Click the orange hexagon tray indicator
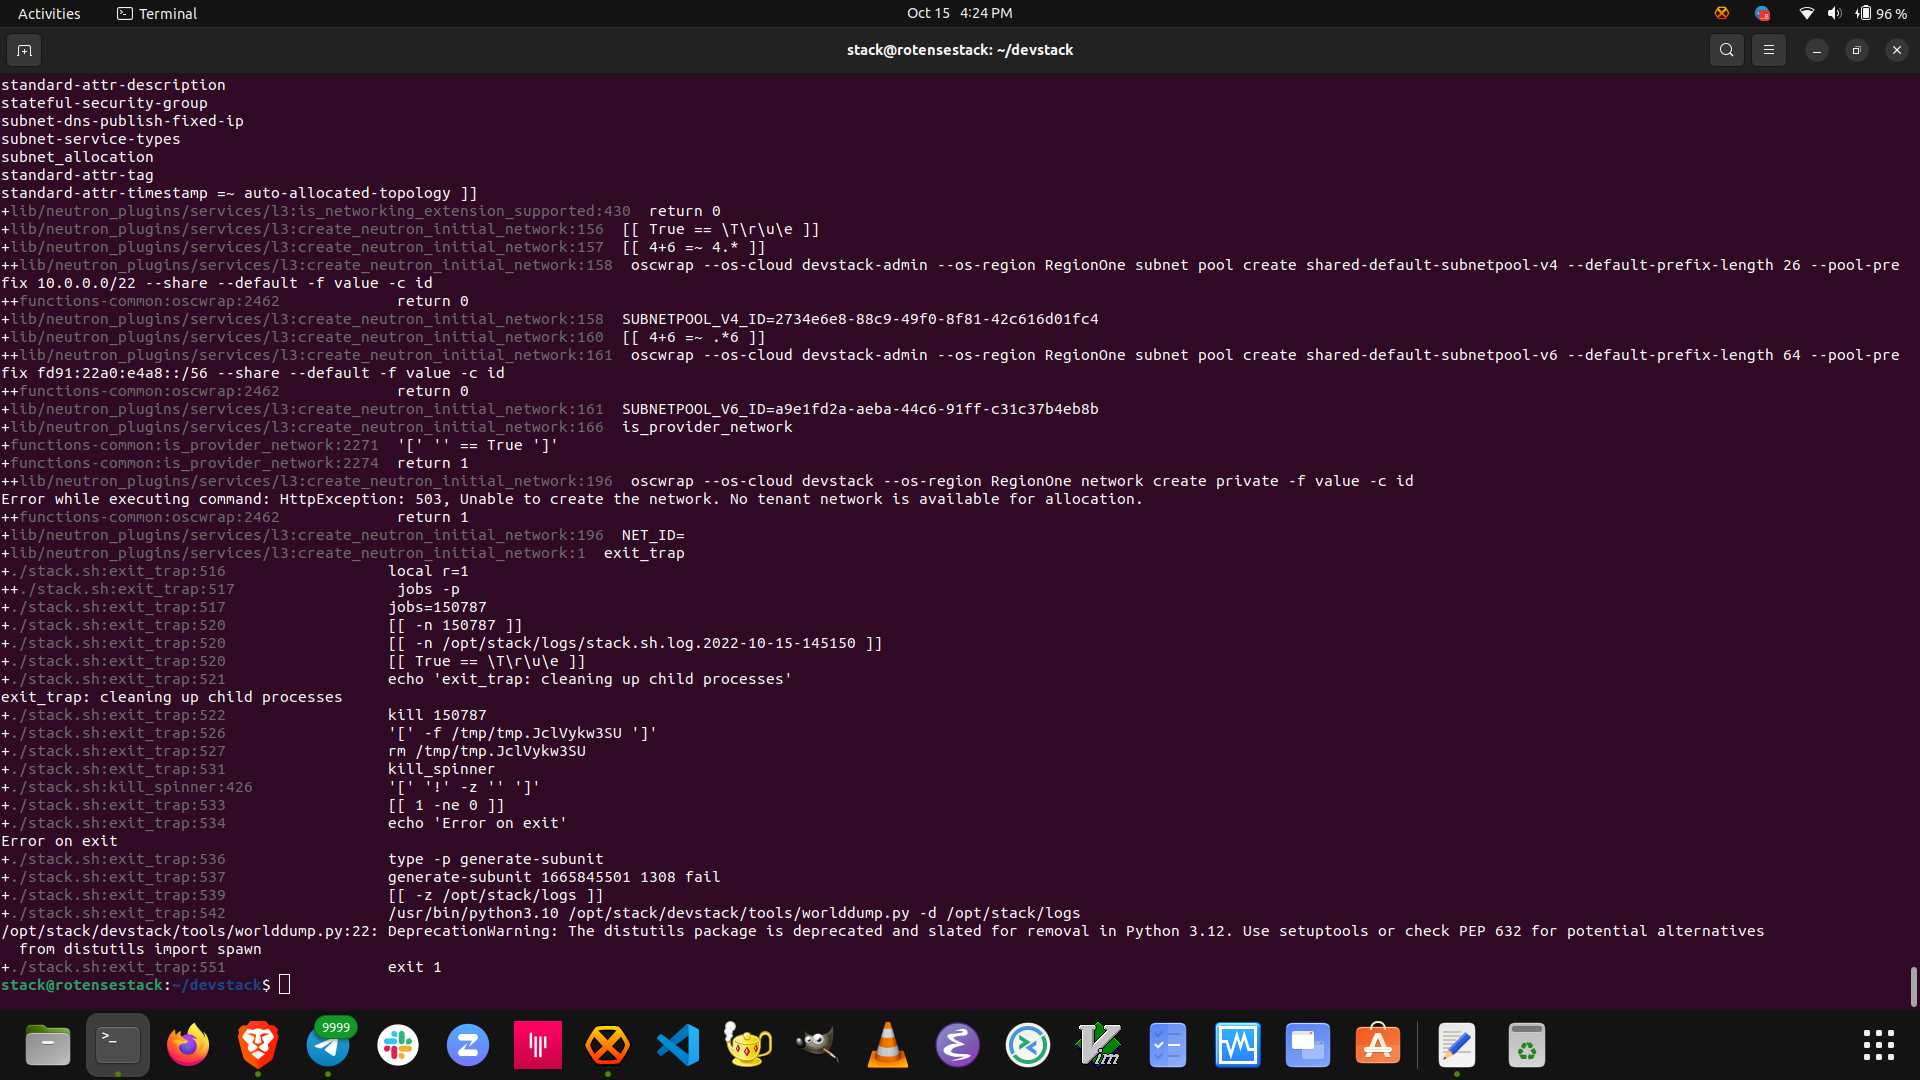The width and height of the screenshot is (1920, 1080). (x=1721, y=13)
